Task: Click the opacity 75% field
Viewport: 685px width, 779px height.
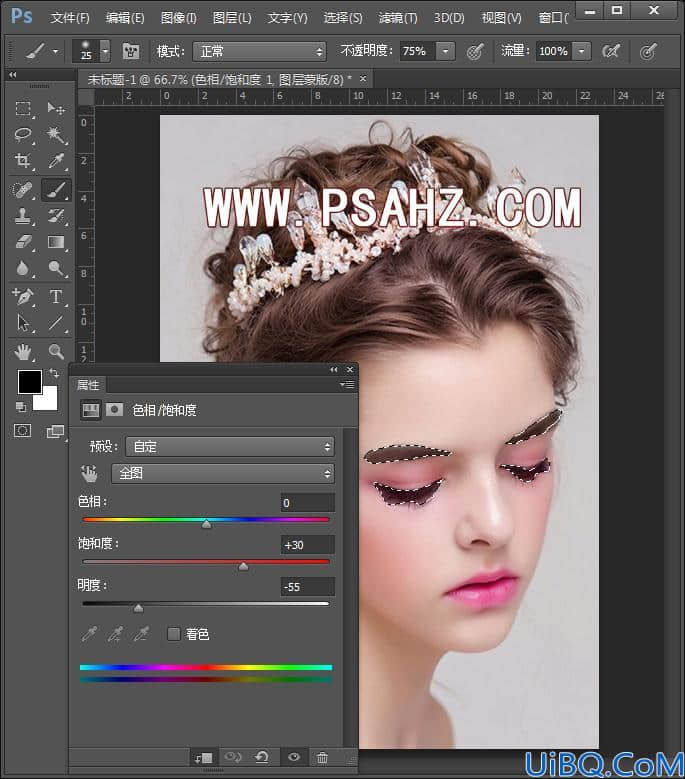Action: [x=417, y=51]
